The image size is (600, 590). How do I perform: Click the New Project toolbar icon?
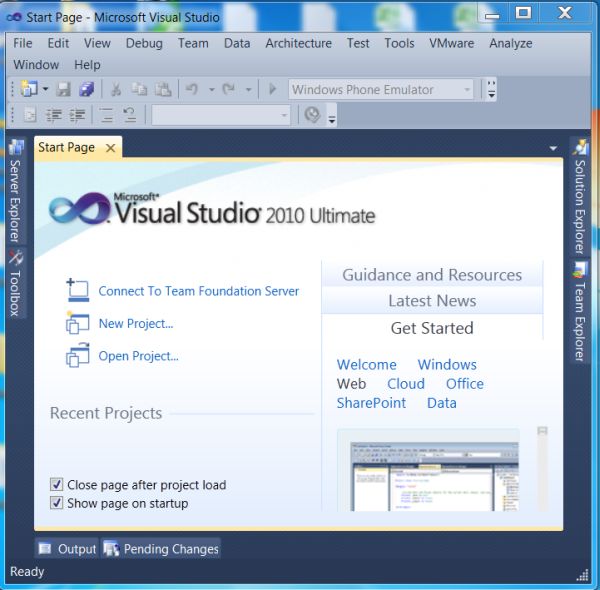pos(29,89)
